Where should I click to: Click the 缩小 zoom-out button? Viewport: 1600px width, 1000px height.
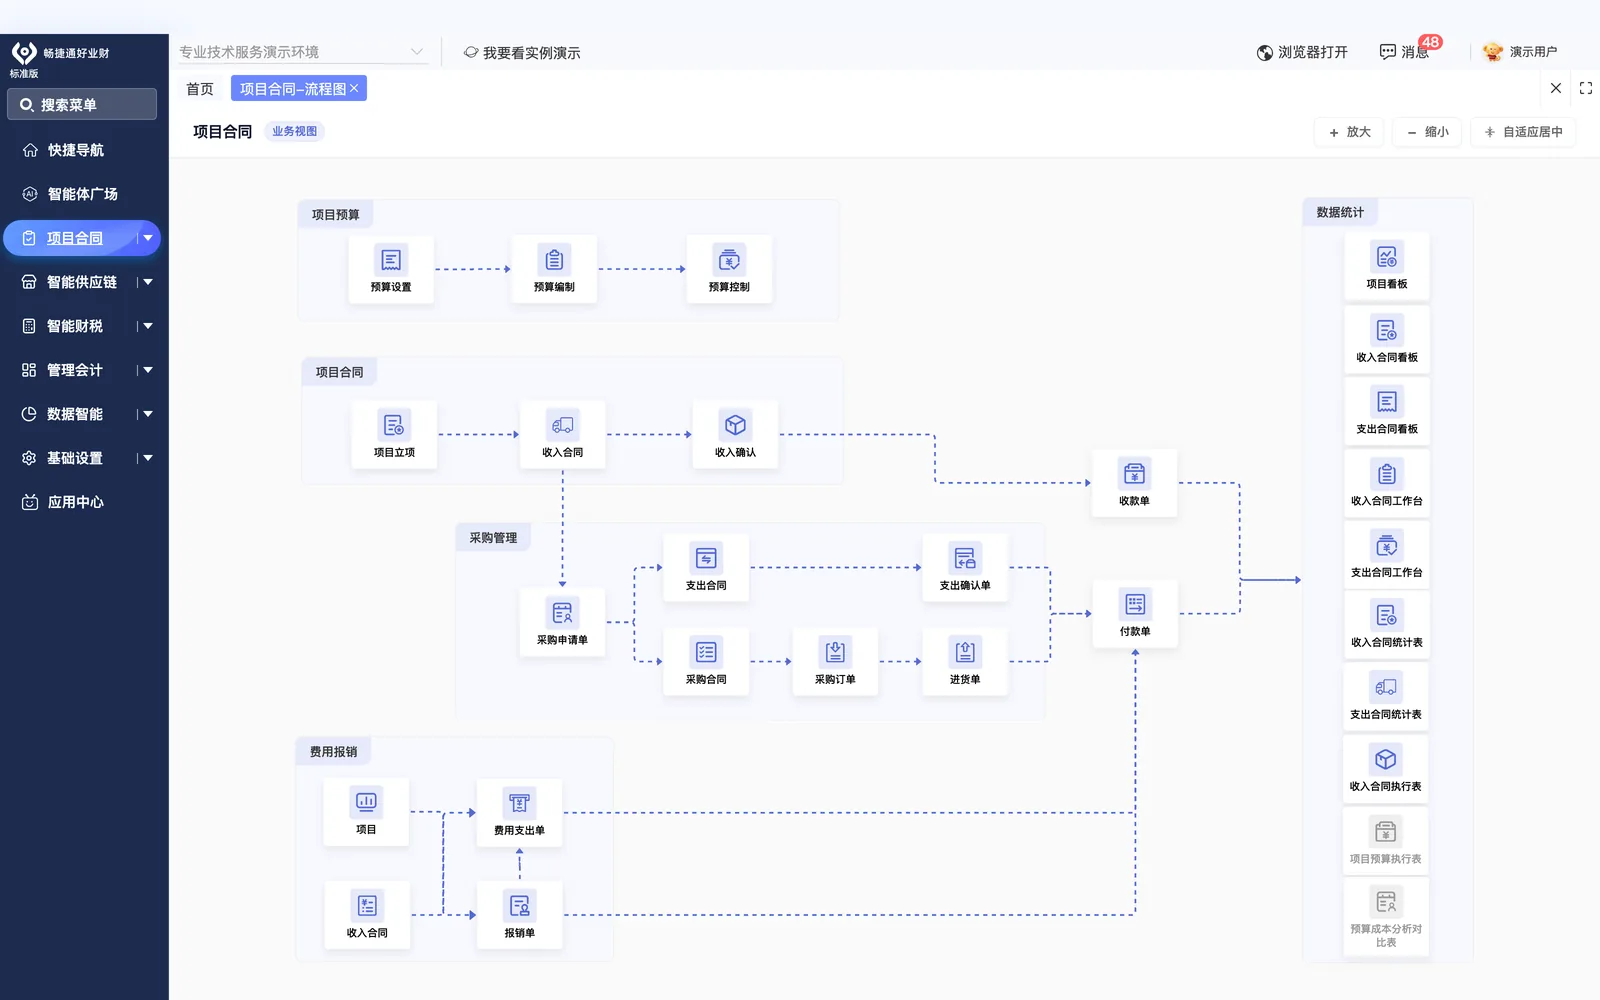(1427, 132)
